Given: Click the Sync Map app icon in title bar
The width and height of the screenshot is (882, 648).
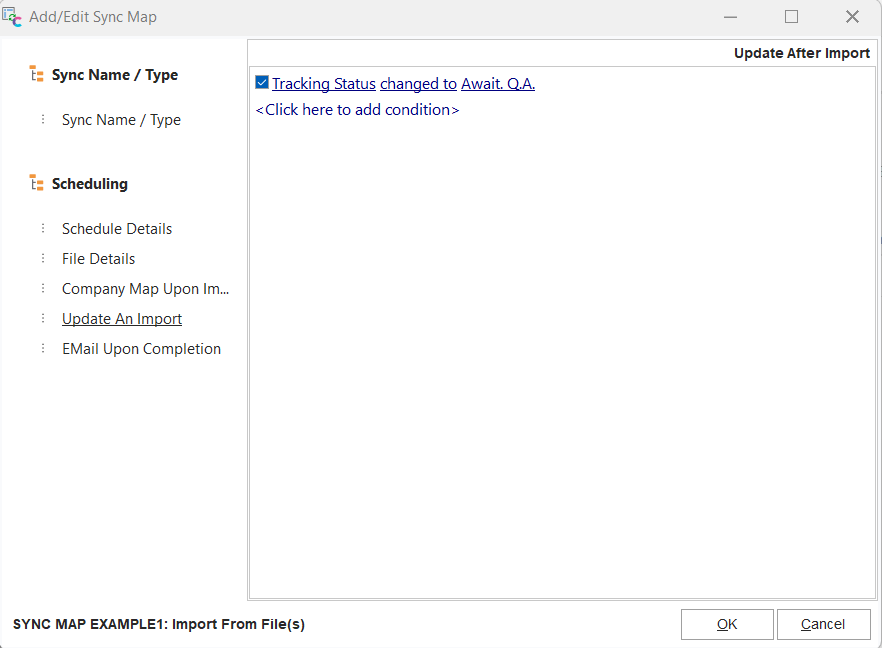Looking at the screenshot, I should pos(12,17).
